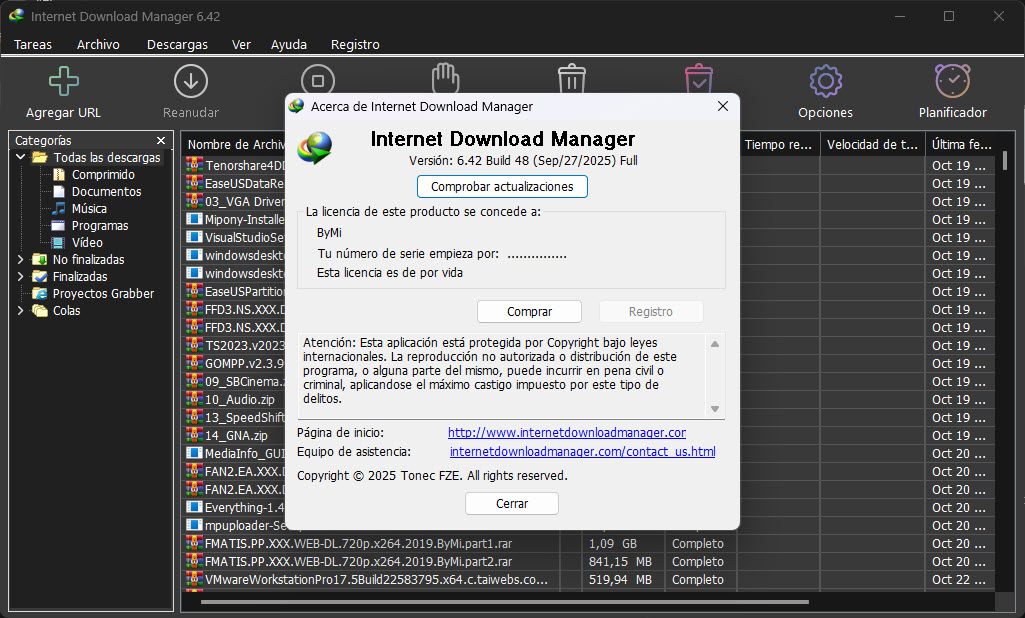Viewport: 1025px width, 618px height.
Task: Click the copyright text scroll-up arrow
Action: pos(715,344)
